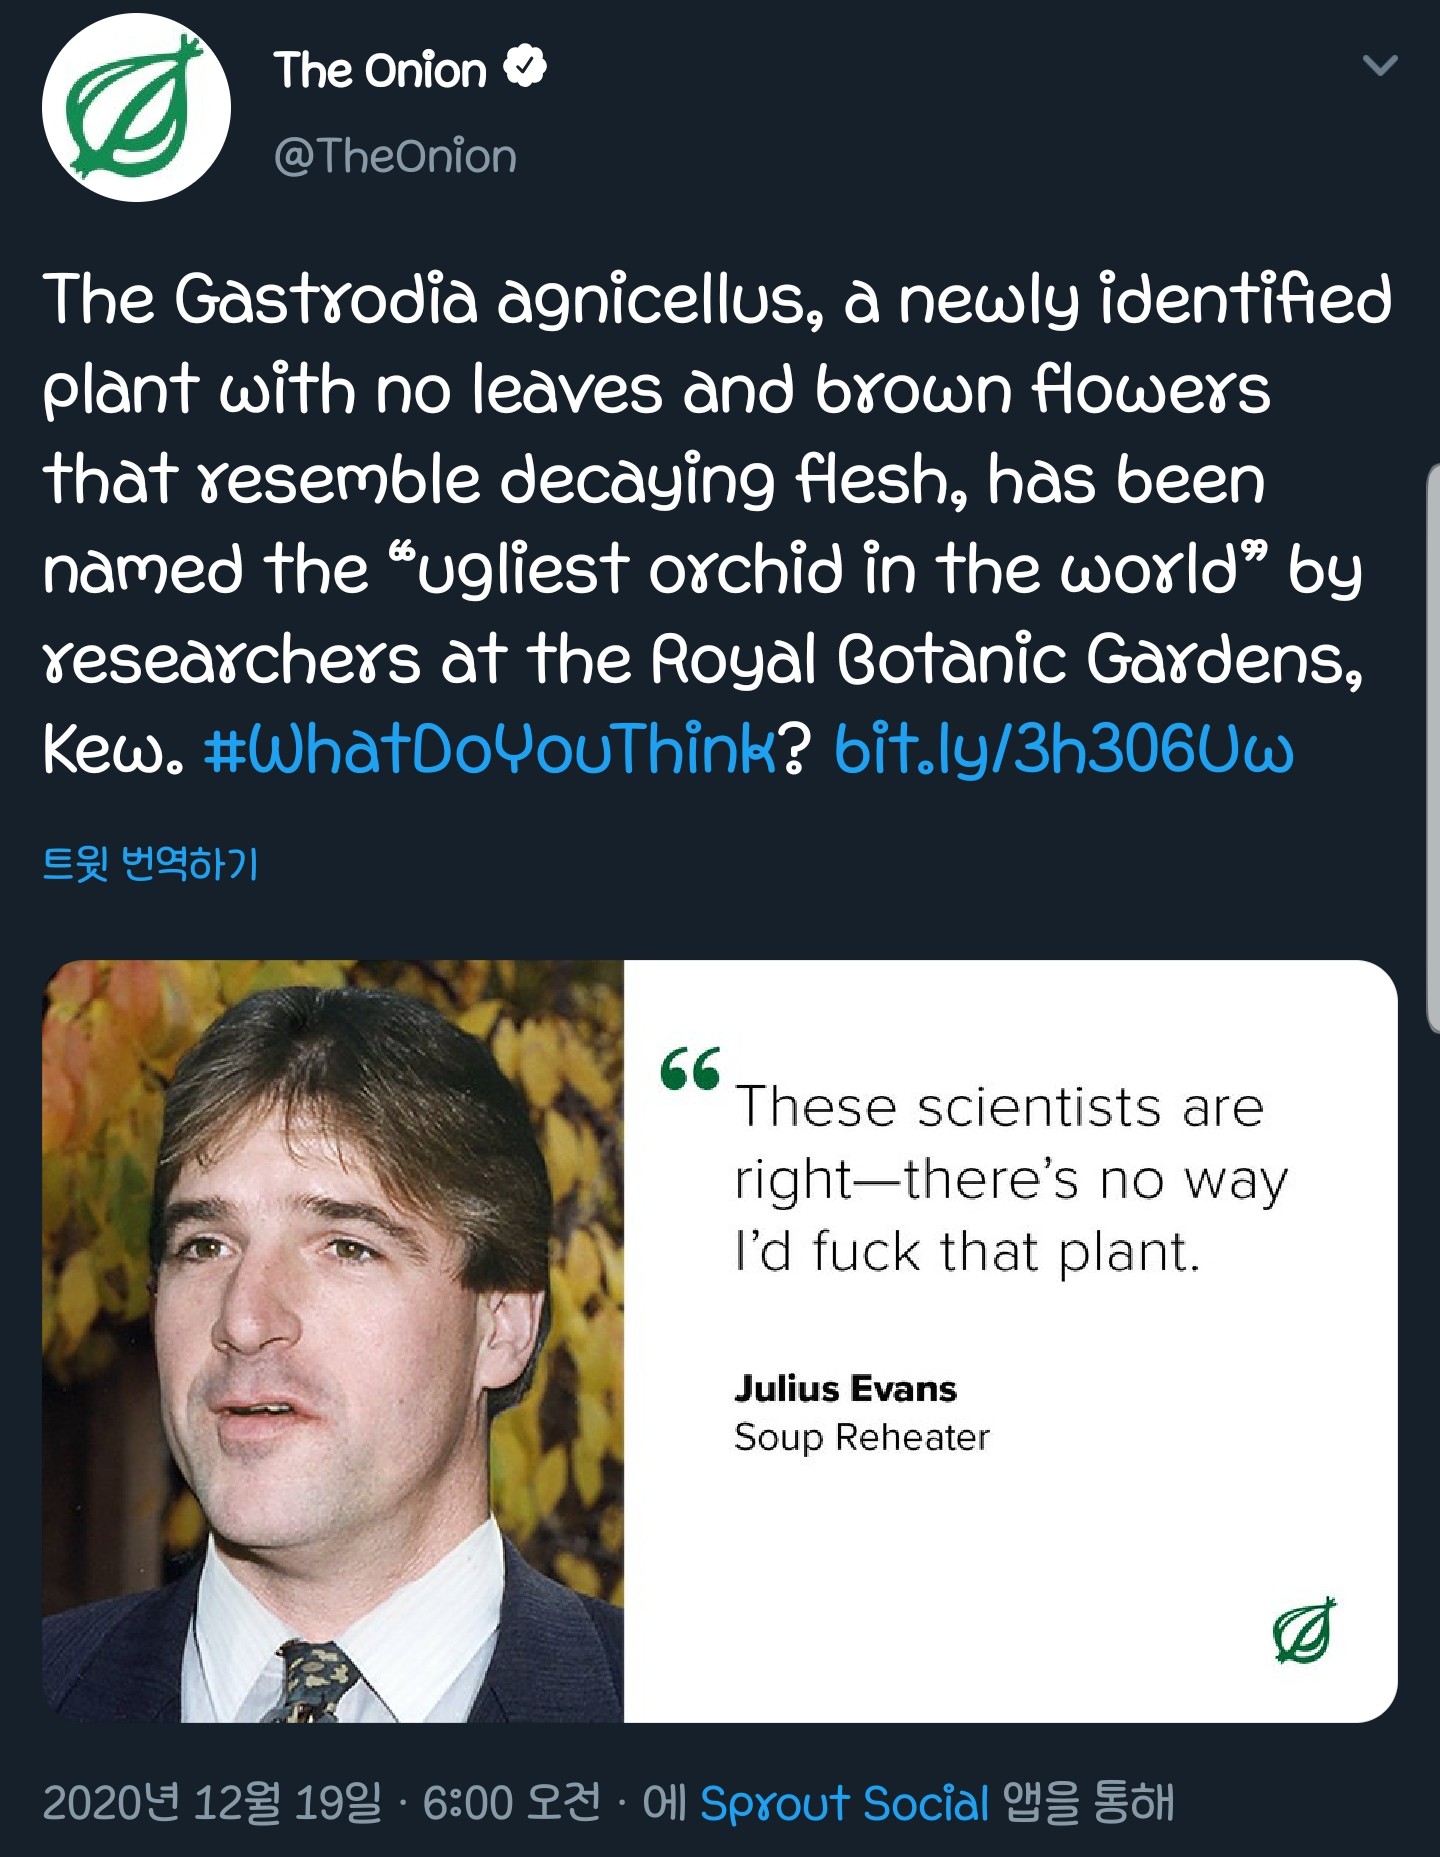Expand the tweet options chevron
The image size is (1440, 1857).
(1380, 66)
